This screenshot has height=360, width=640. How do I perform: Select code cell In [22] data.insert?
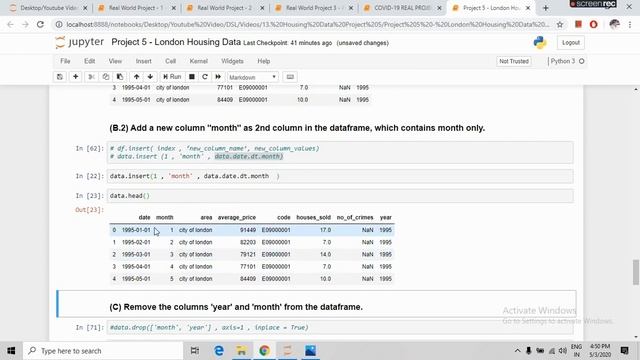(x=340, y=176)
